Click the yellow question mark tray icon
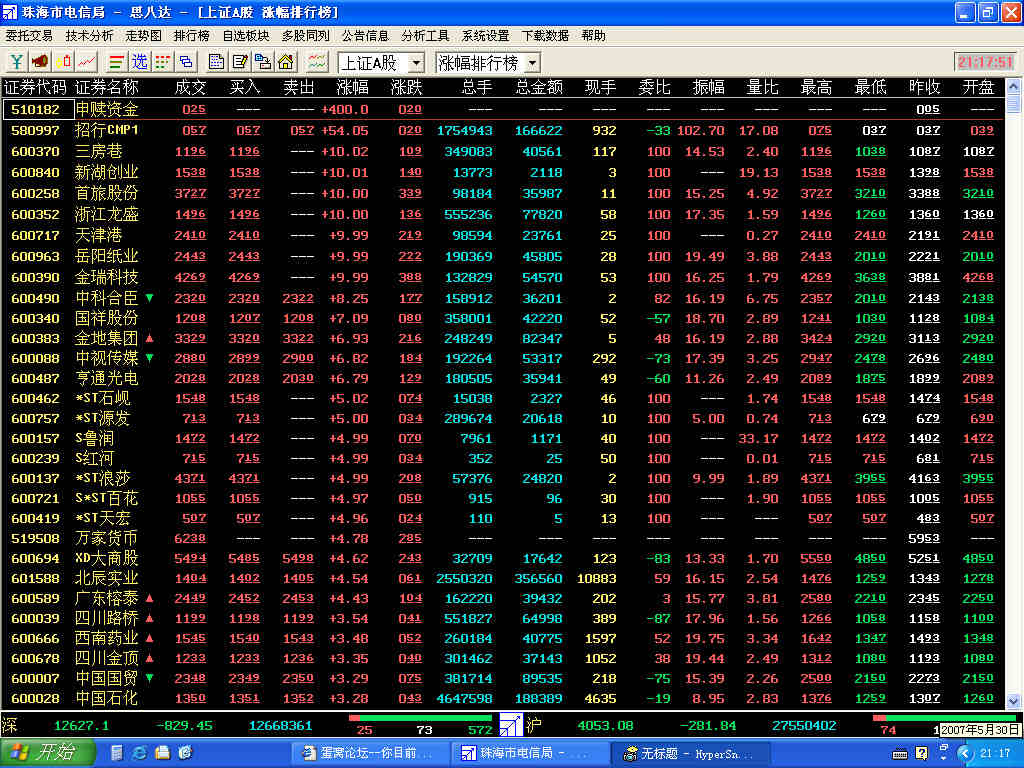 pyautogui.click(x=921, y=754)
